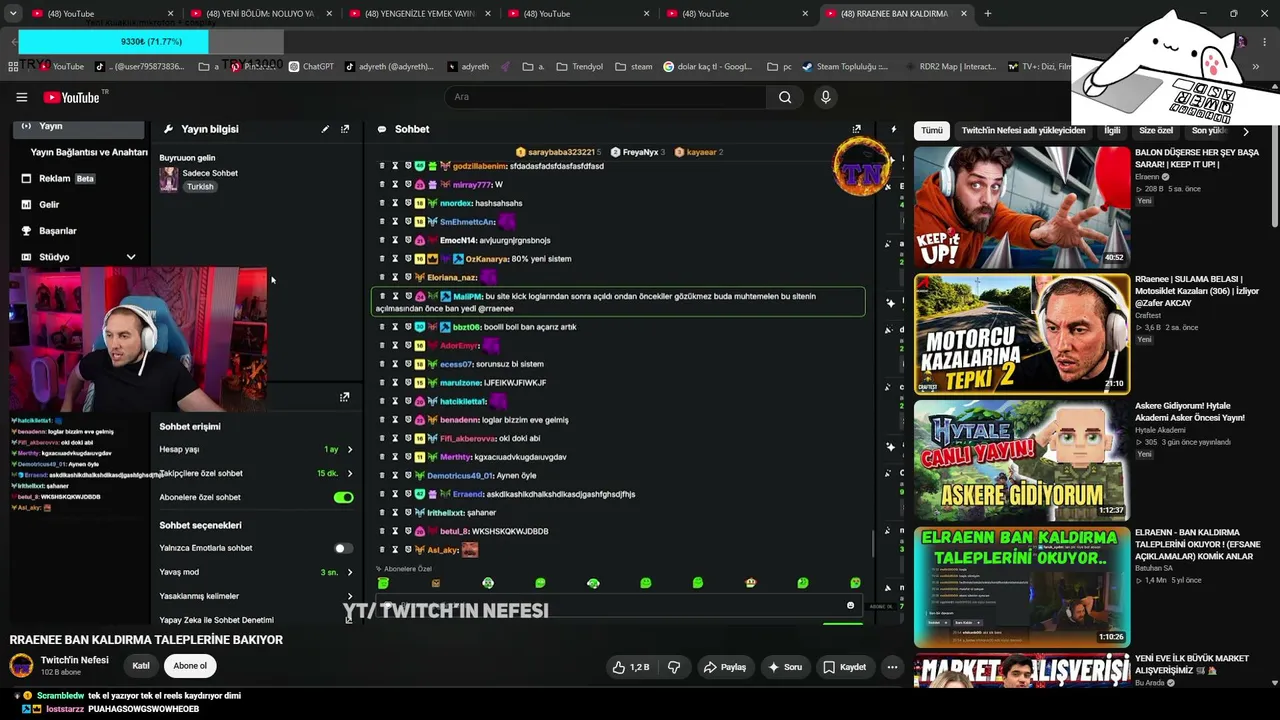Select the Tümü filter chip
The height and width of the screenshot is (720, 1280).
click(x=932, y=131)
